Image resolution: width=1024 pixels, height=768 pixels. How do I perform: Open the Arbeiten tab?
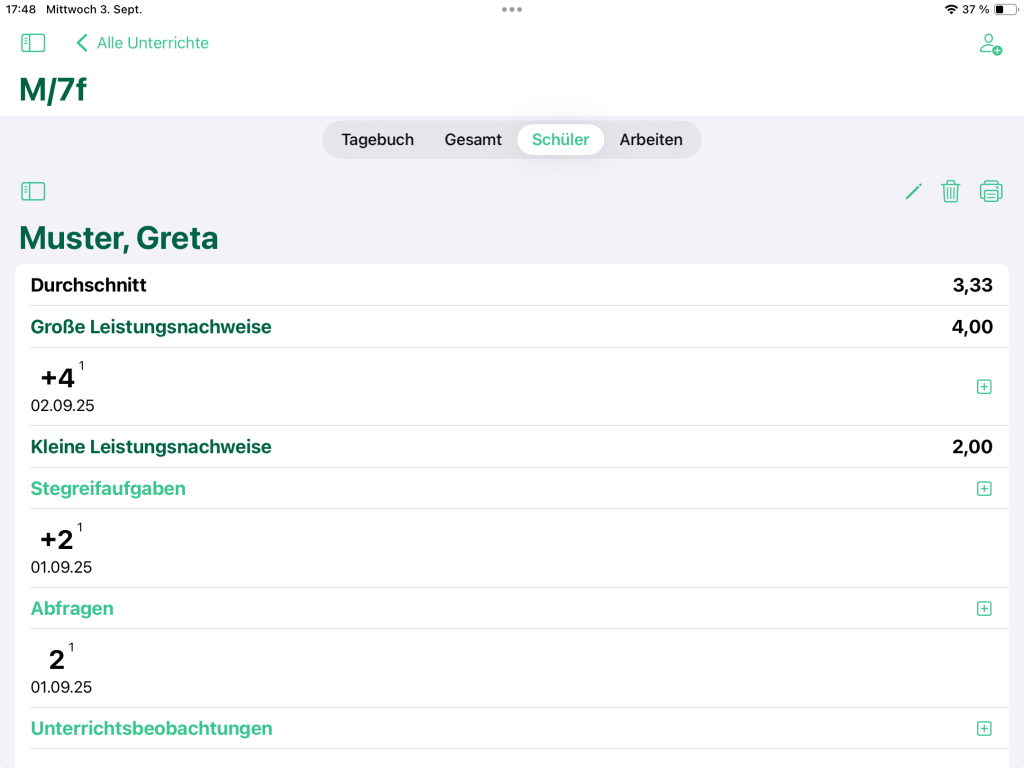[x=651, y=140]
